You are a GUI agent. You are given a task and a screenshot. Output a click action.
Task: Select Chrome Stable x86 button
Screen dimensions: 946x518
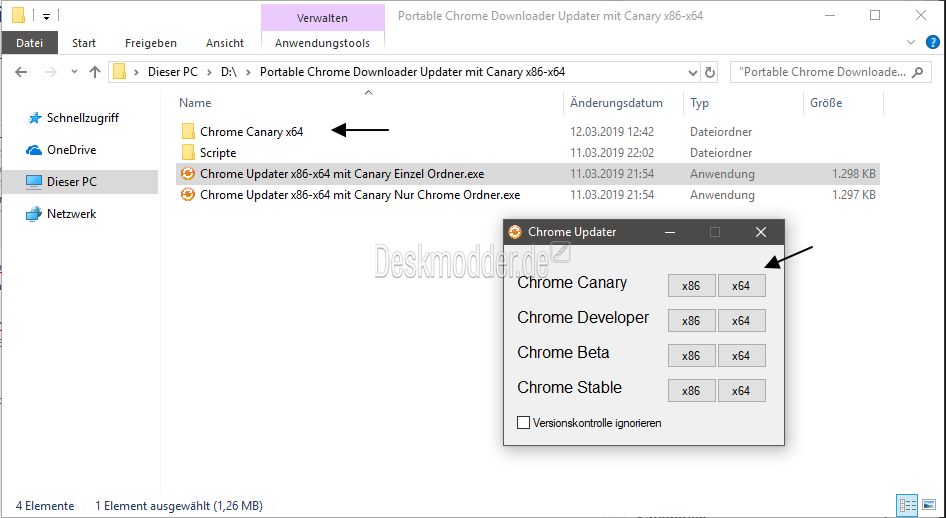691,391
